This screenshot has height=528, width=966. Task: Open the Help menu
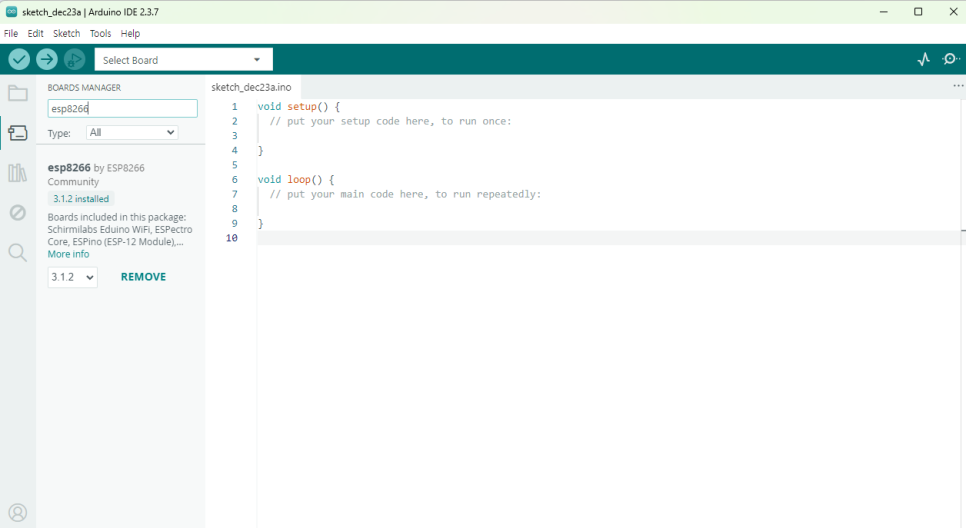130,33
